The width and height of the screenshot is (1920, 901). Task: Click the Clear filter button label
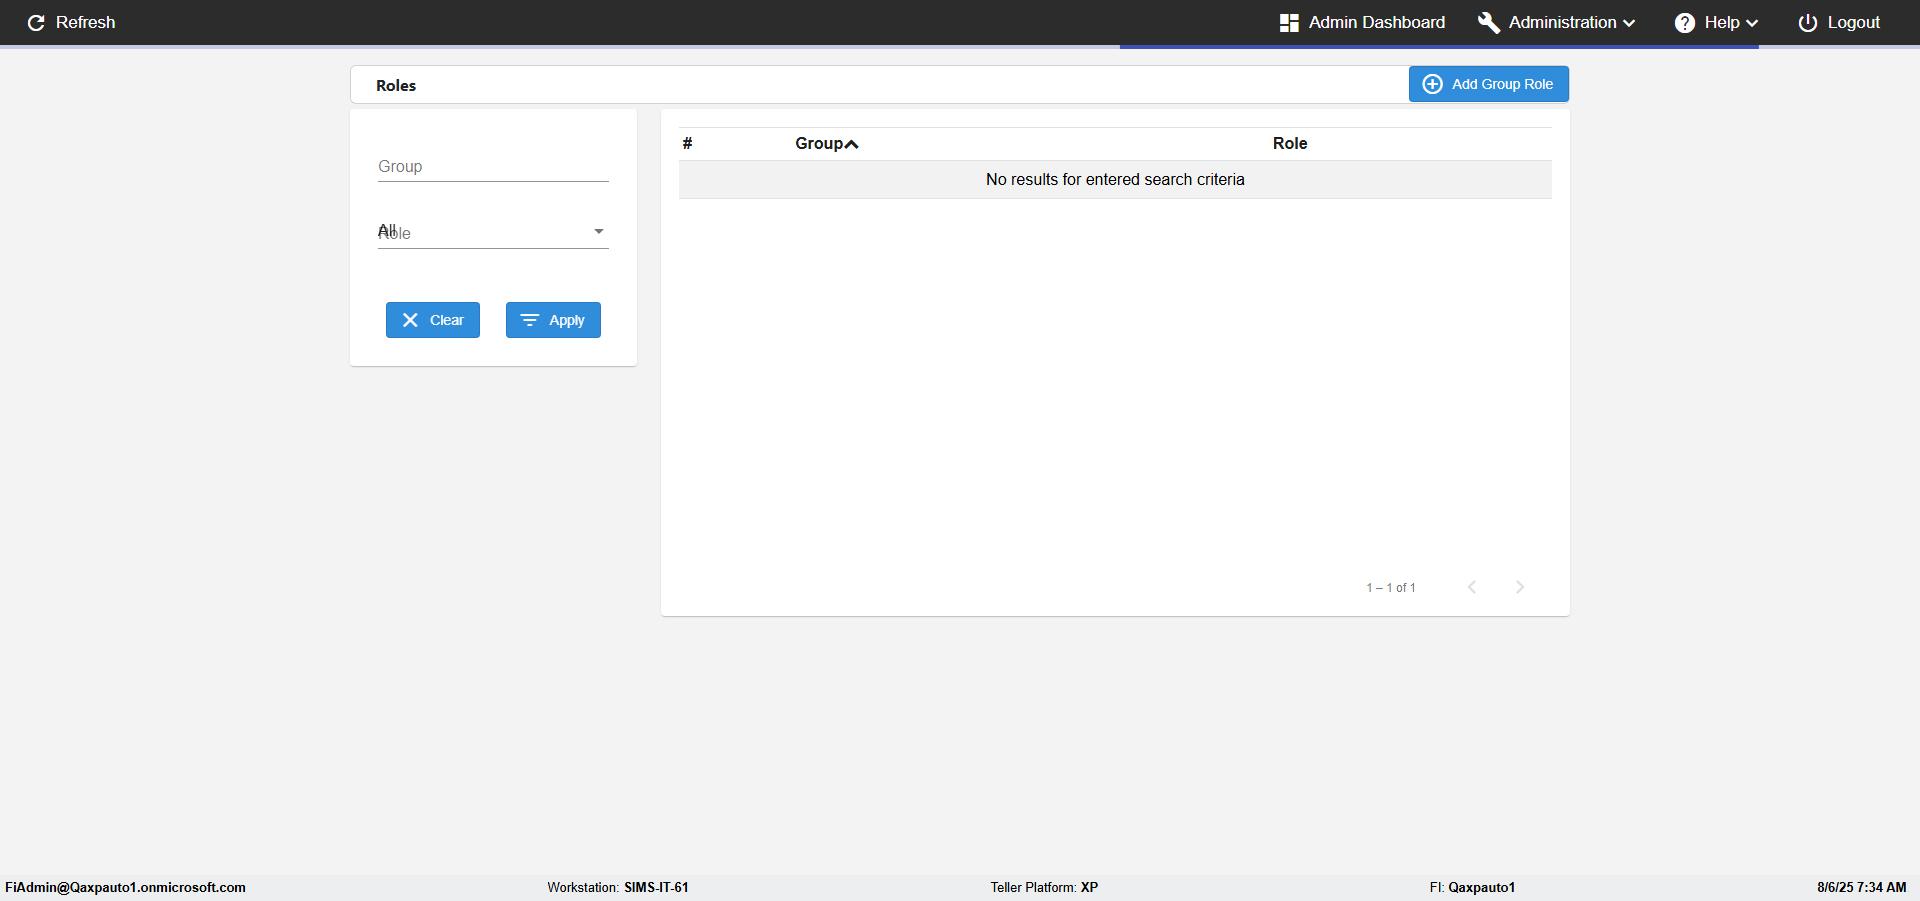[x=447, y=320]
